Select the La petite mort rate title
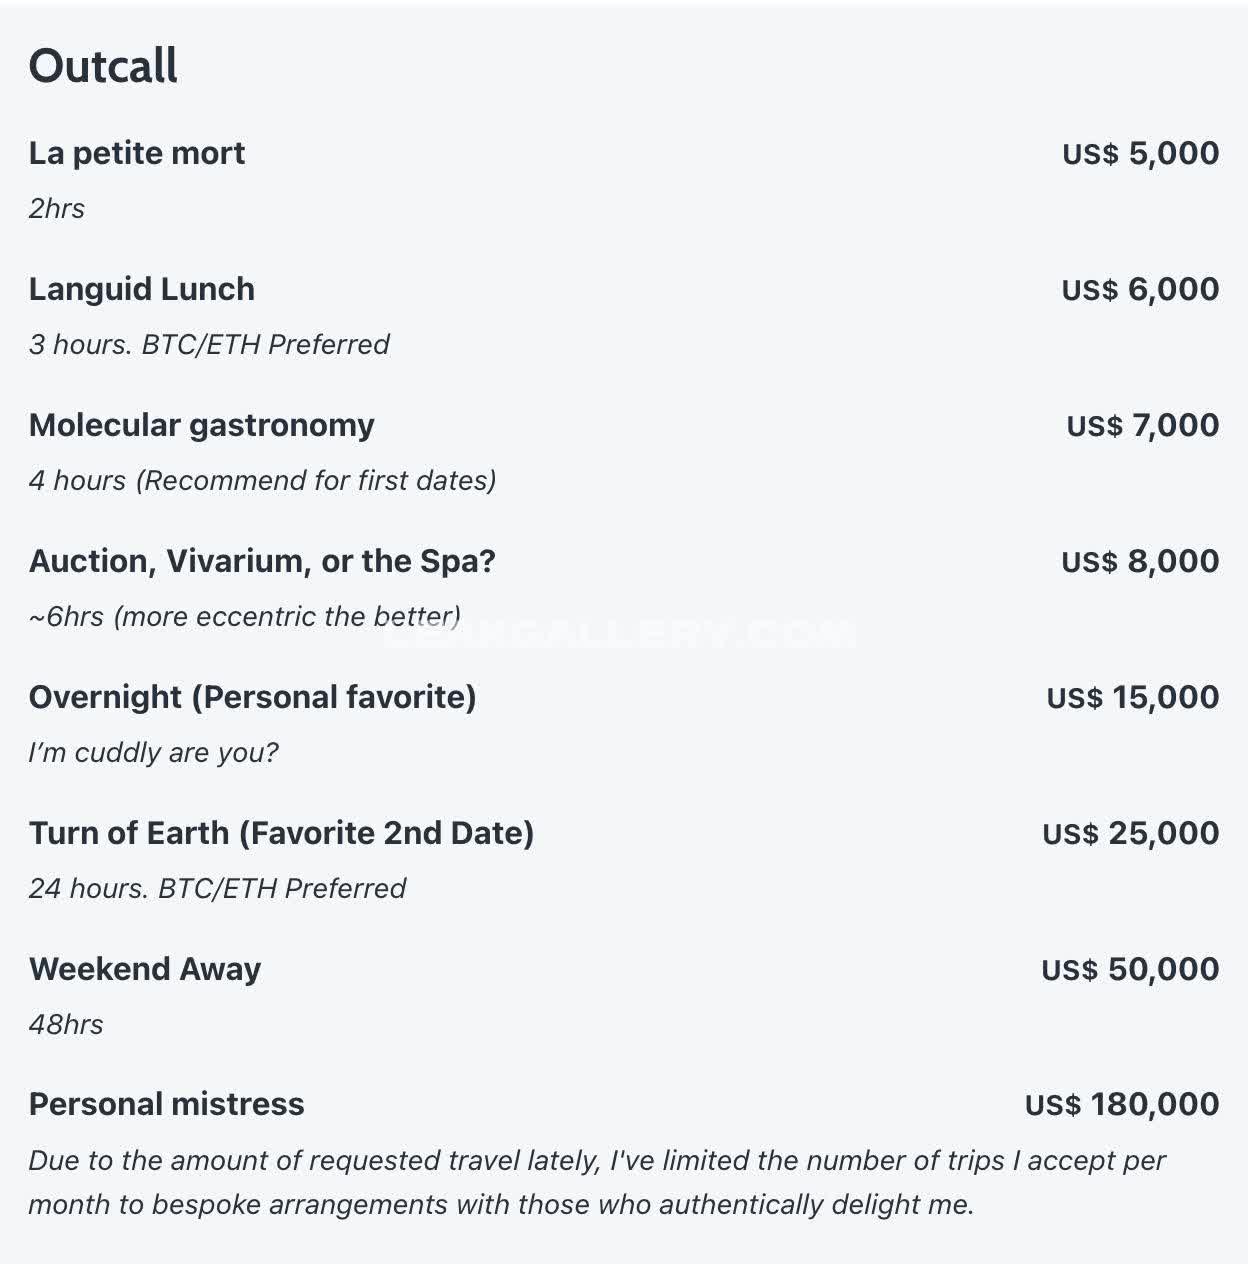The image size is (1248, 1264). click(137, 153)
